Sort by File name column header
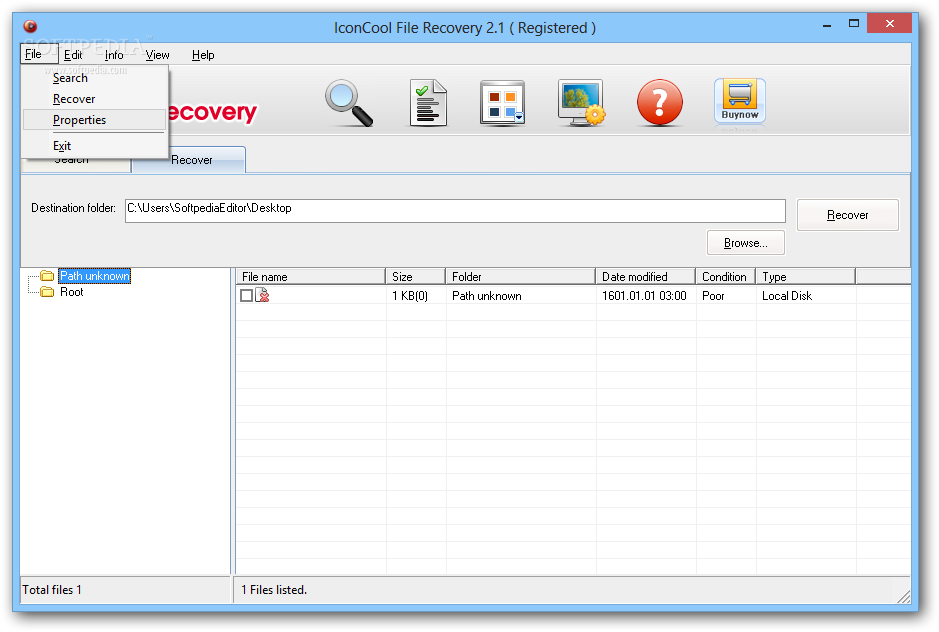This screenshot has height=632, width=939. point(310,277)
